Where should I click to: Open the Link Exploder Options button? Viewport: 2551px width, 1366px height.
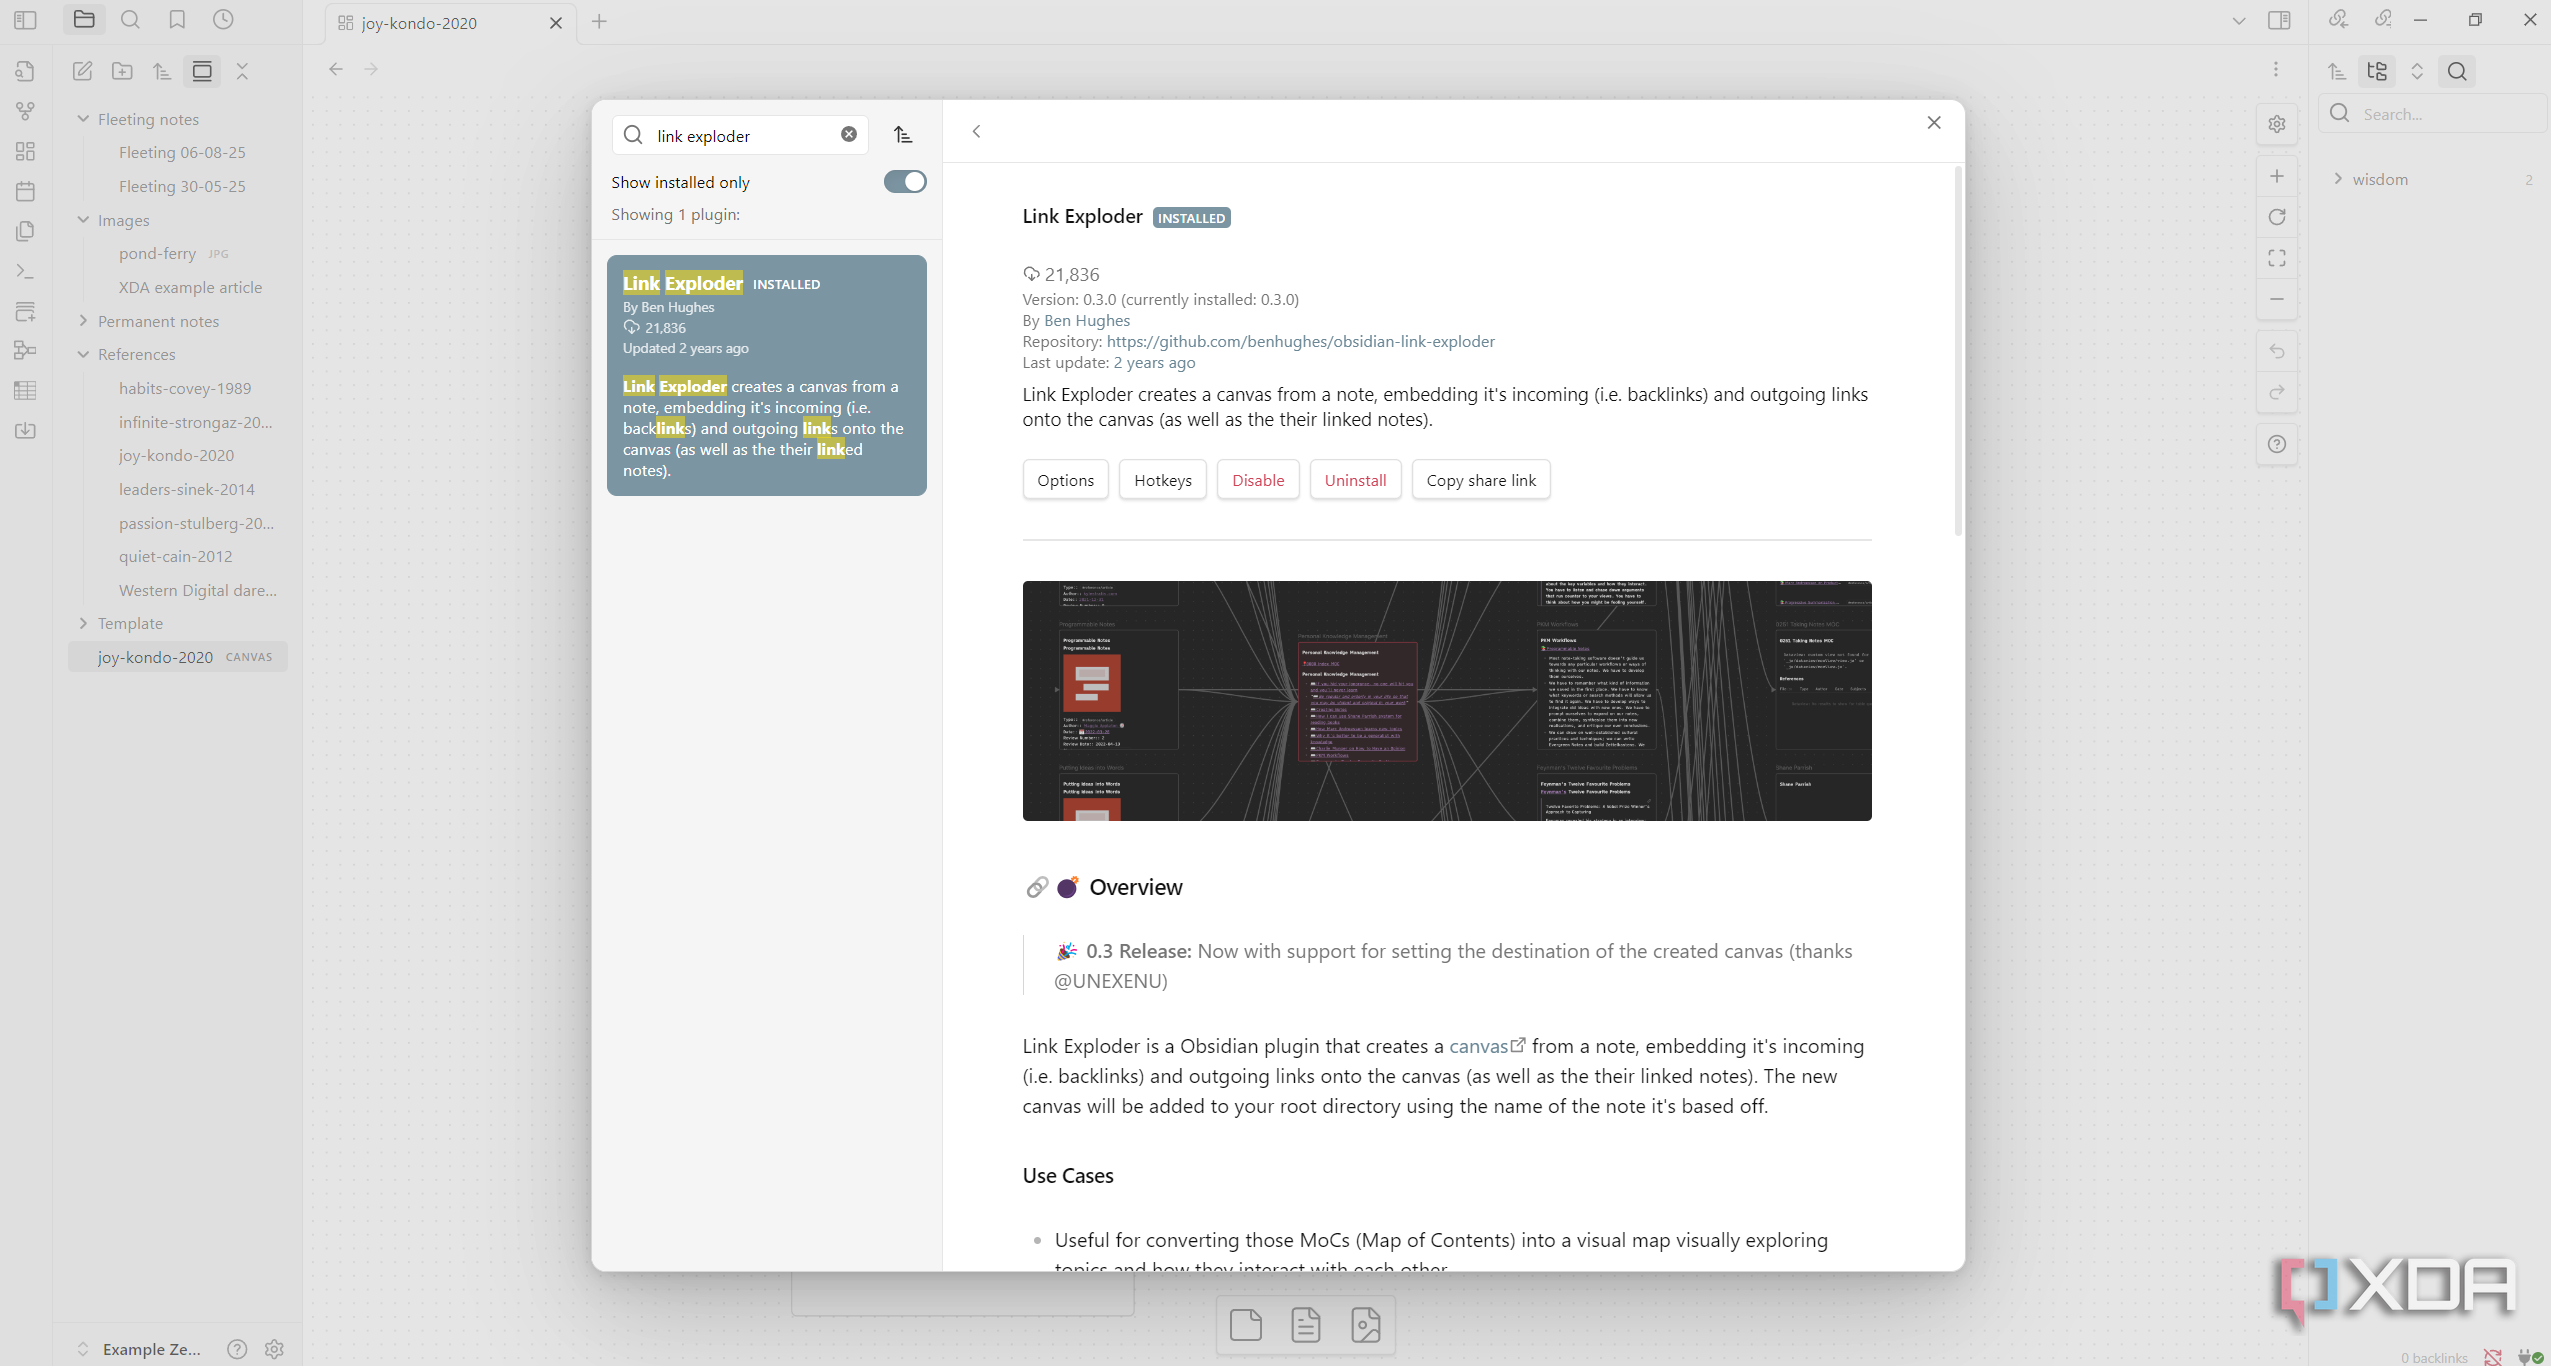[1065, 480]
